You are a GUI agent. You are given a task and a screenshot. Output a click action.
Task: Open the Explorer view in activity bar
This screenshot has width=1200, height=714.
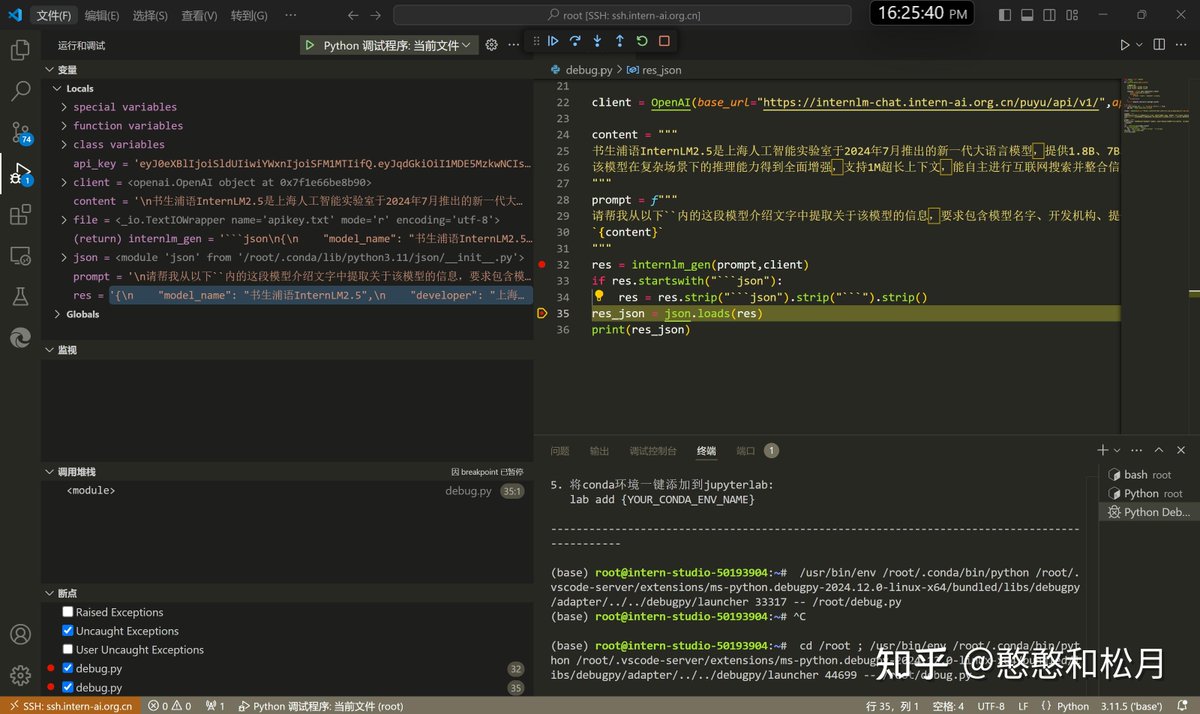point(20,50)
